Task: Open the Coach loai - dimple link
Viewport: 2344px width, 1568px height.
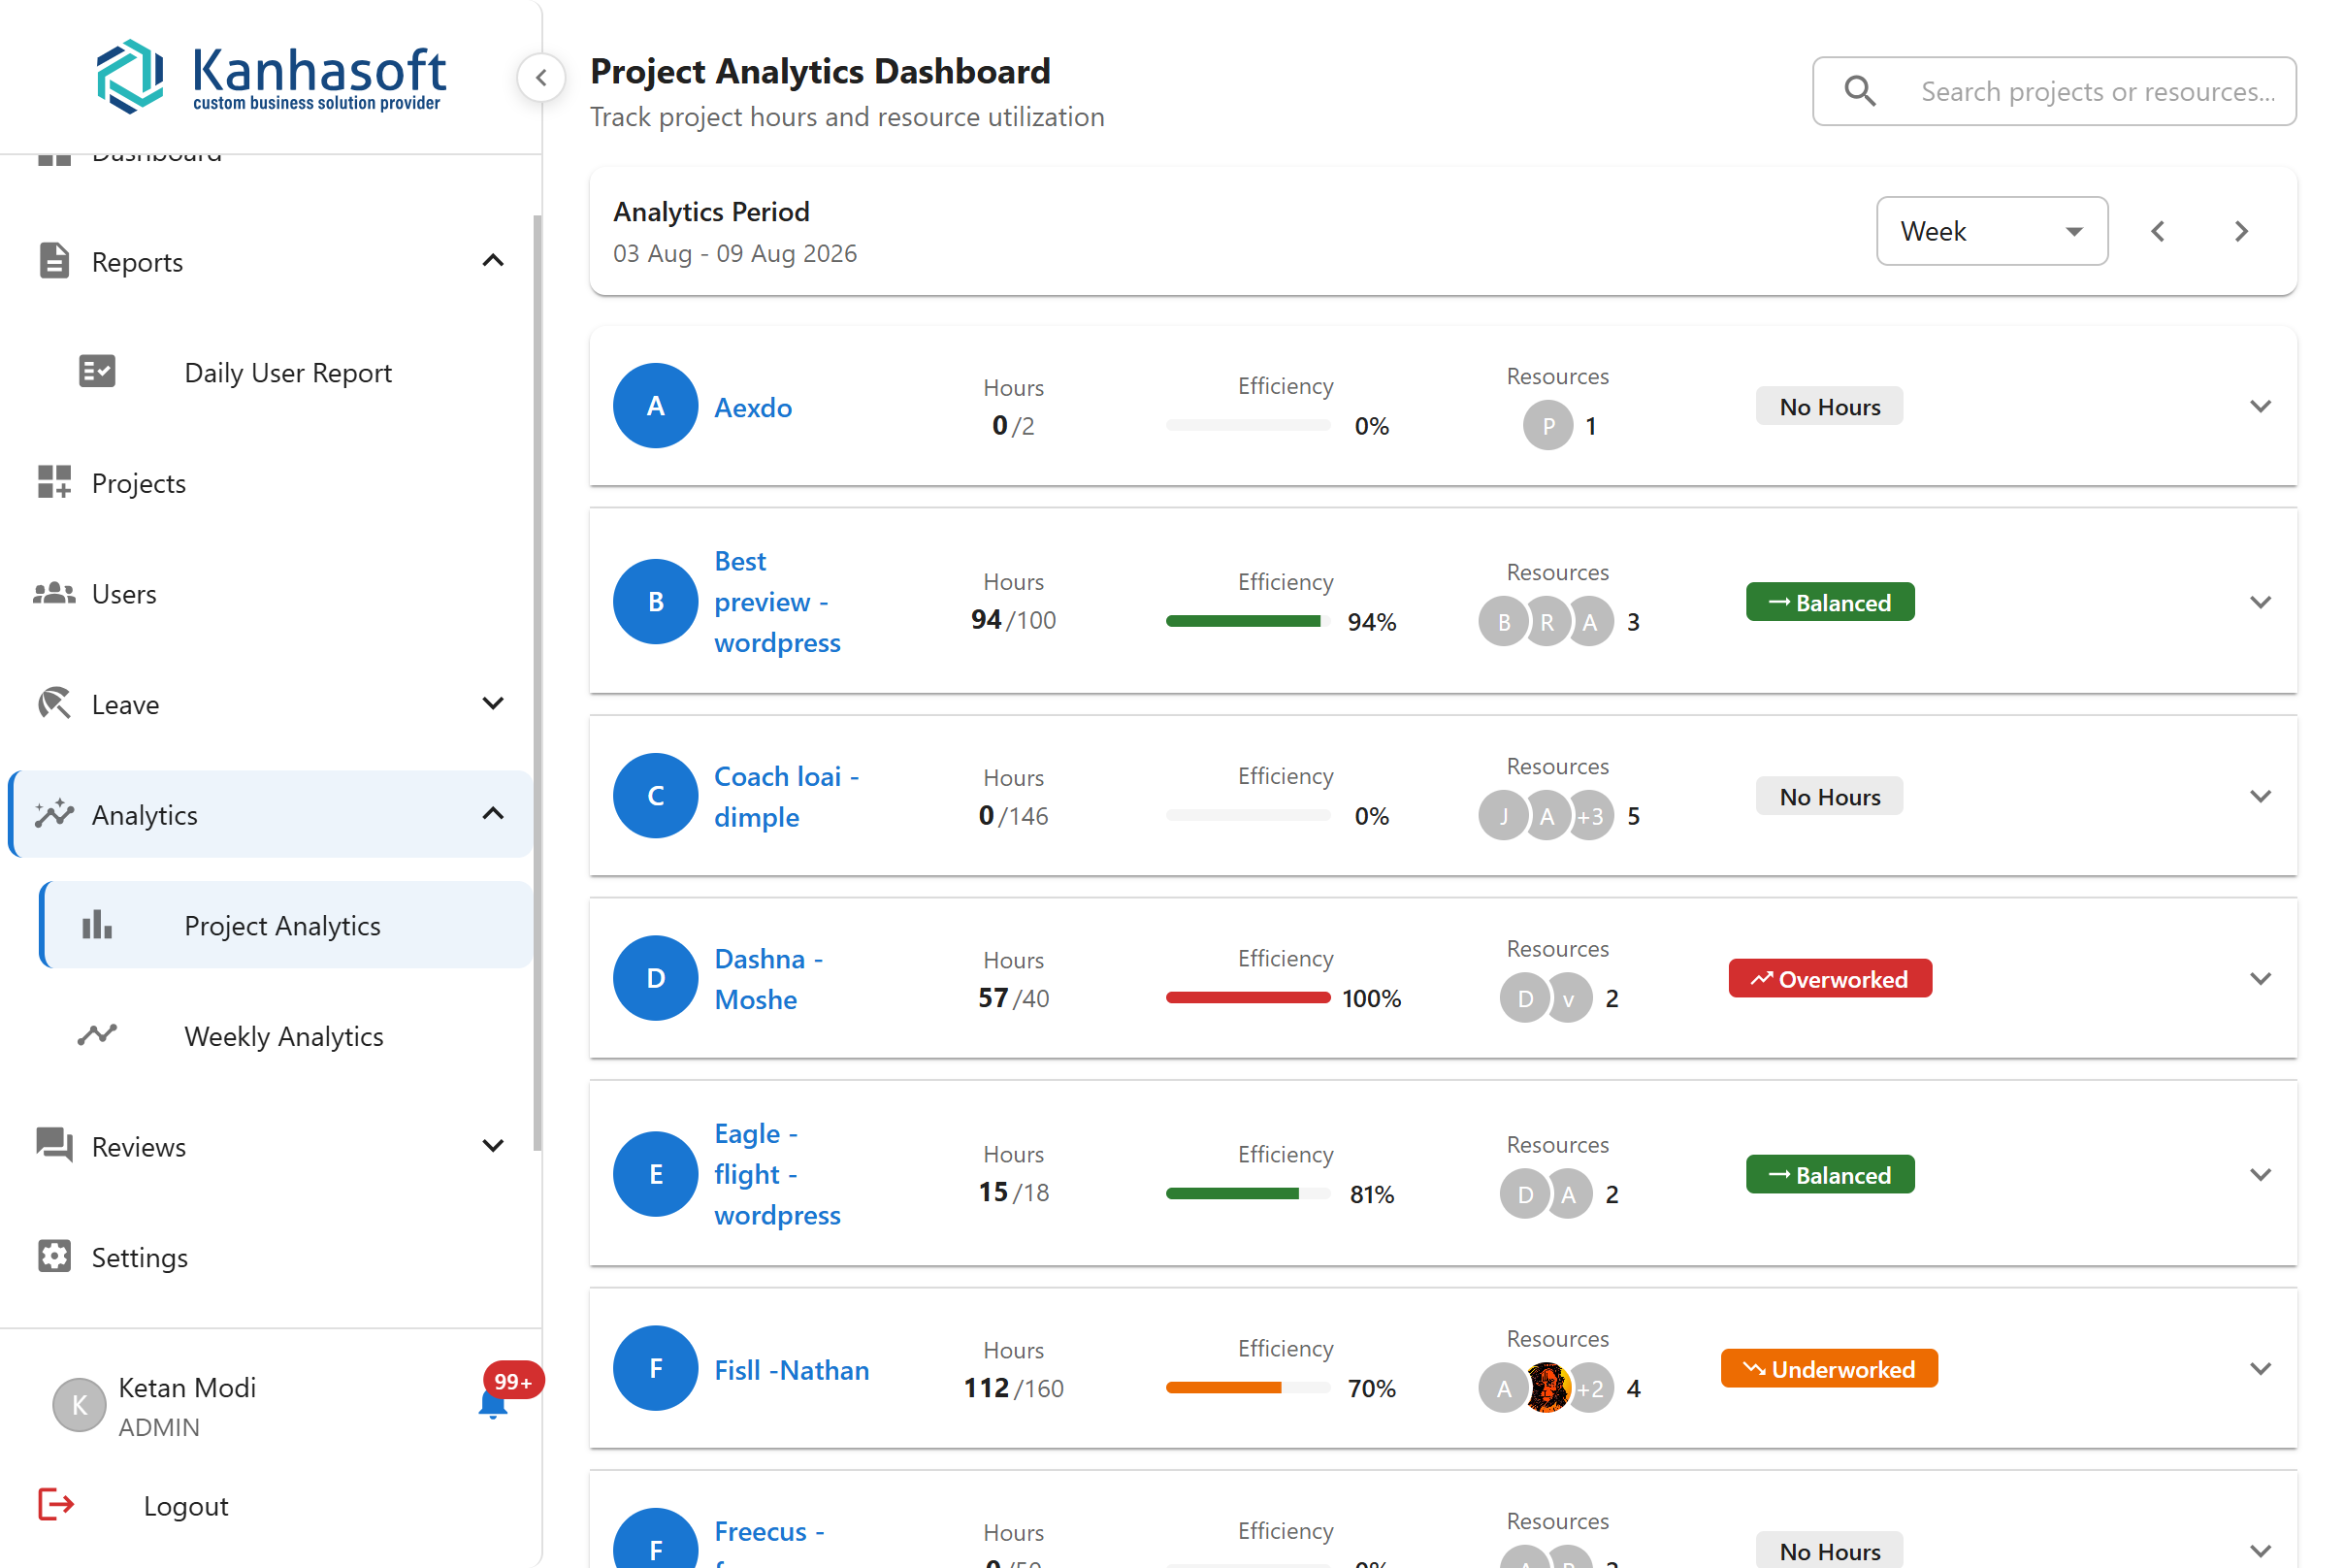Action: (786, 797)
